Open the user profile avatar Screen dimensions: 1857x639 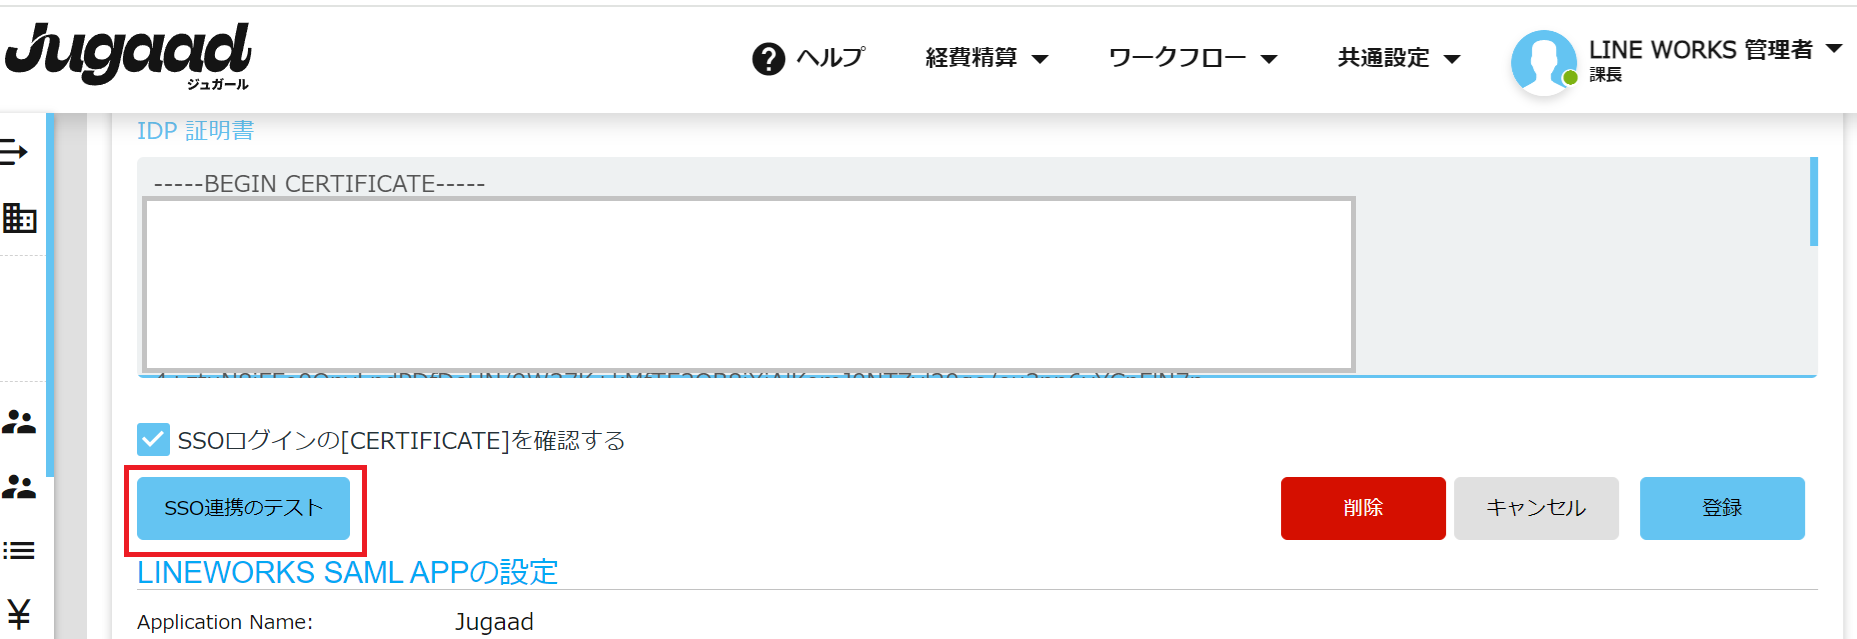click(1544, 62)
